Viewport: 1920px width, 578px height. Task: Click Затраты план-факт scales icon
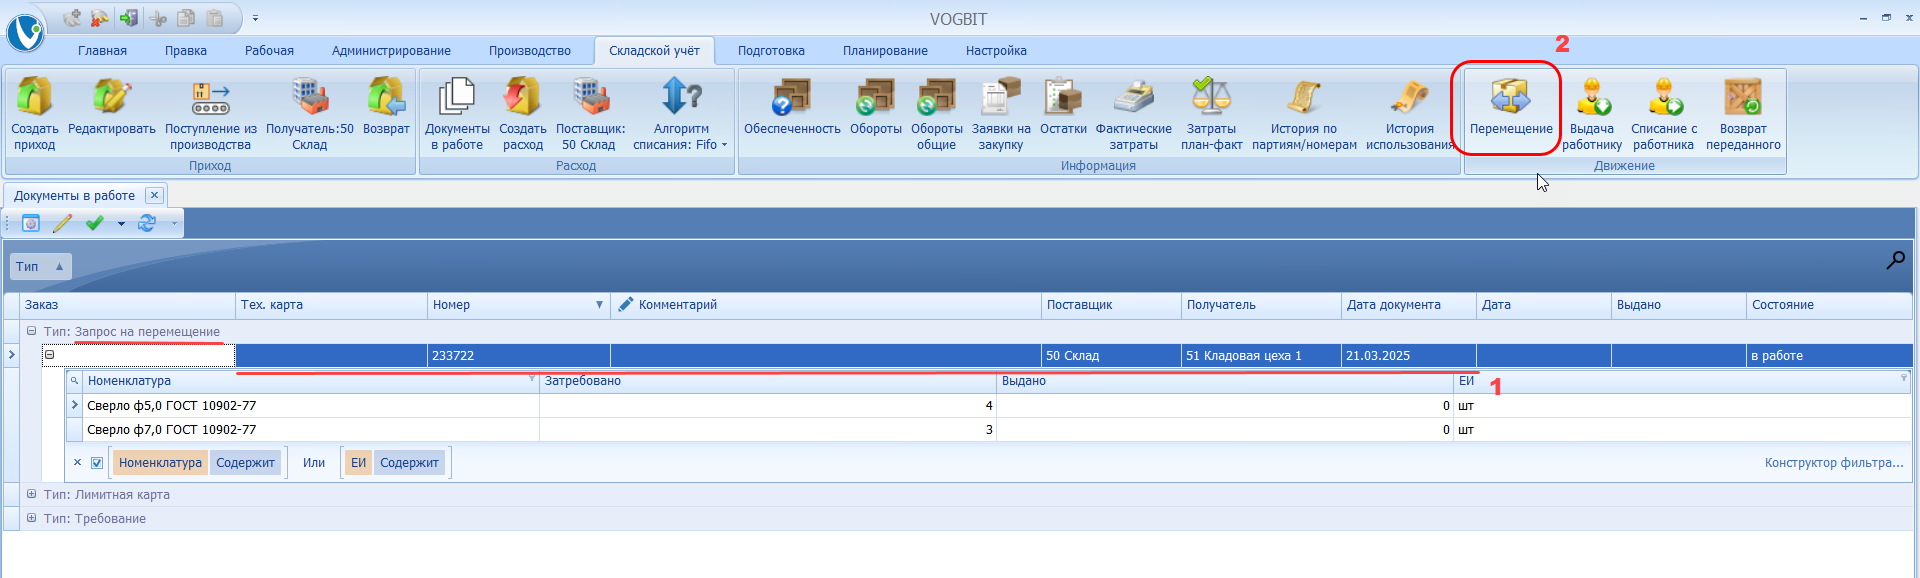(x=1211, y=98)
